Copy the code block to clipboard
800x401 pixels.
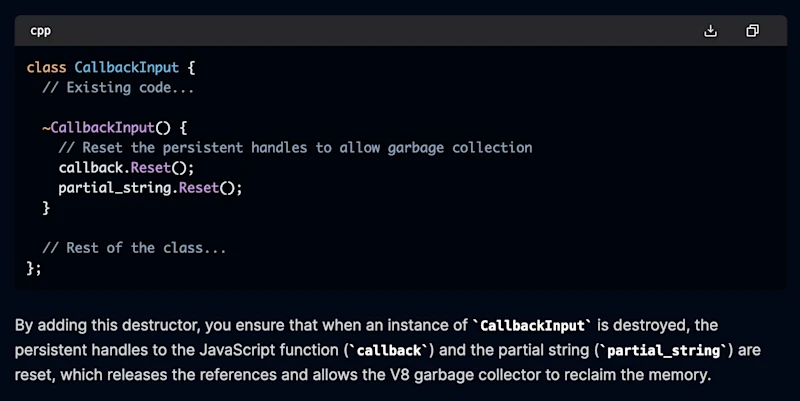point(752,31)
